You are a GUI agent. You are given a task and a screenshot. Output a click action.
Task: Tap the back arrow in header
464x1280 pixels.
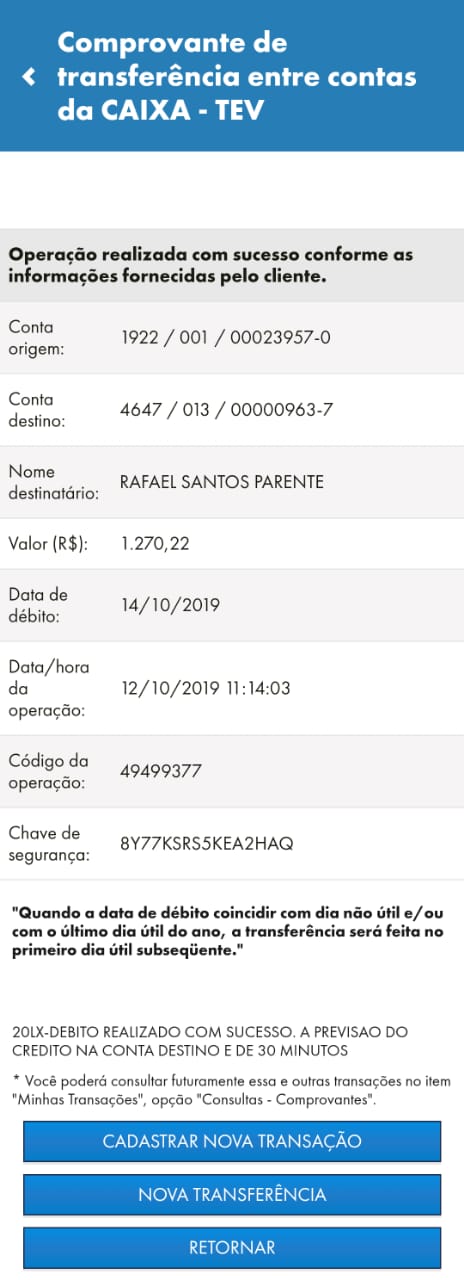[29, 77]
